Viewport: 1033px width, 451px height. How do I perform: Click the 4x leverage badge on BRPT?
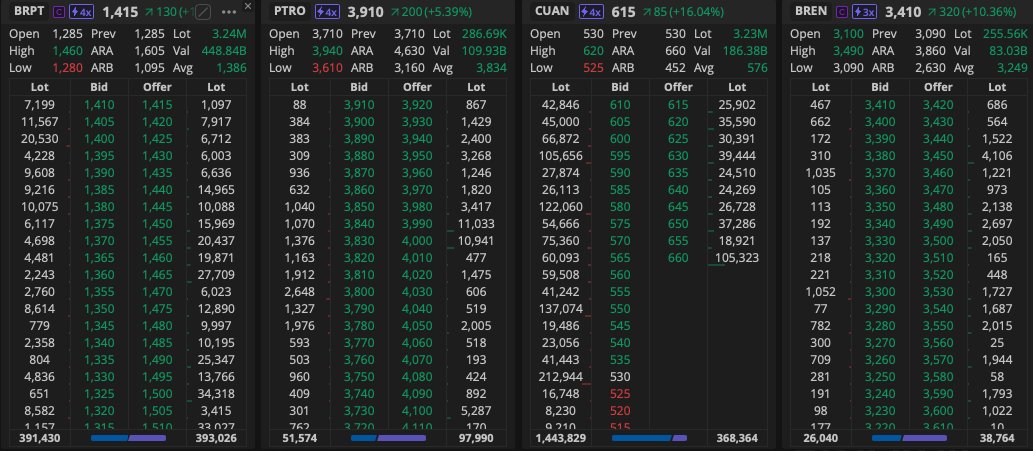pos(82,12)
